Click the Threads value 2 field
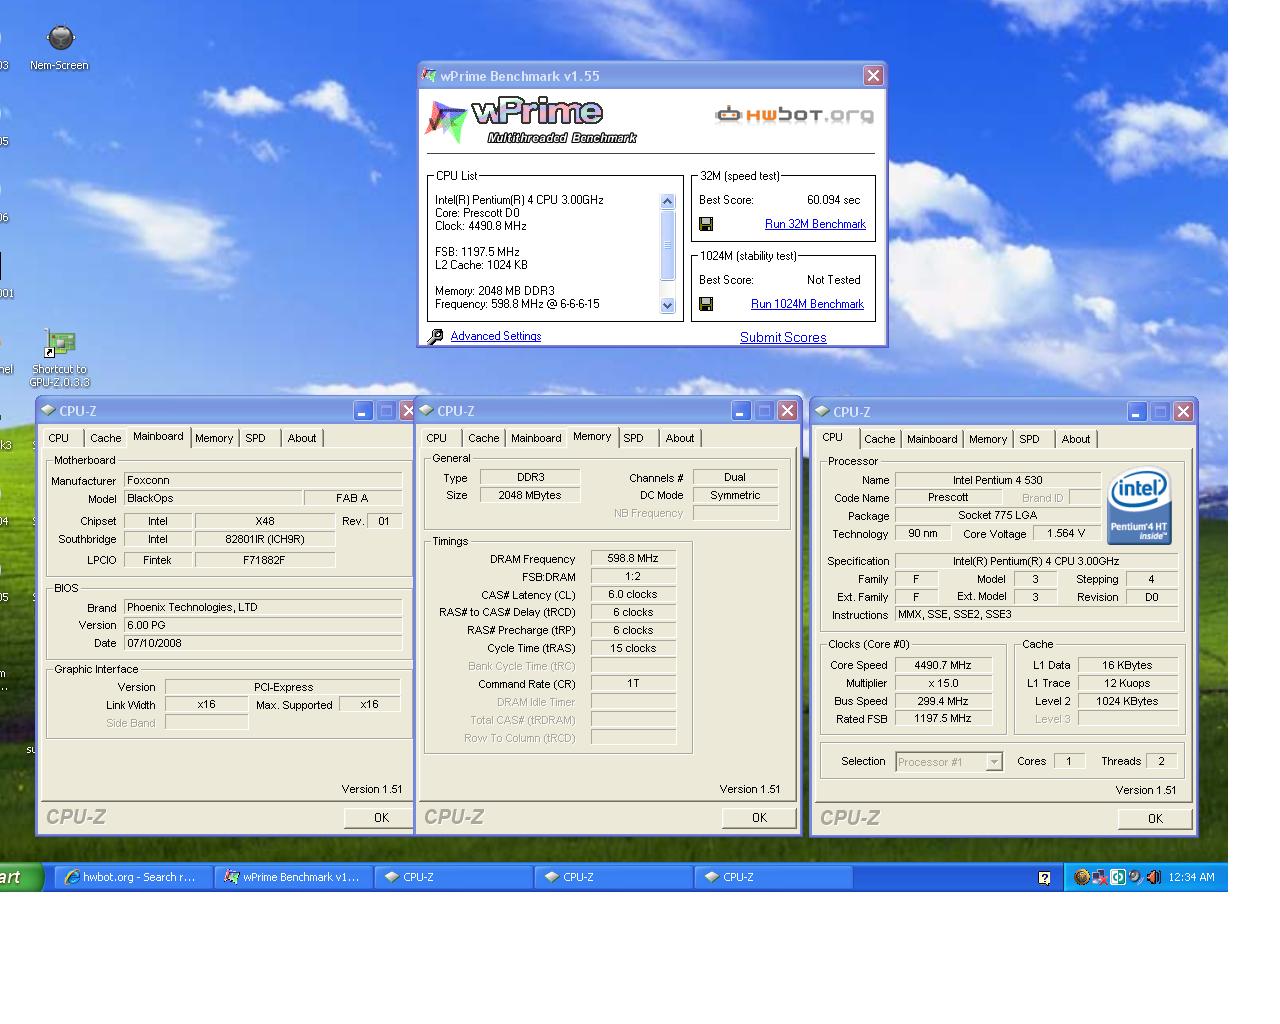Screen dimensions: 1280x1024 1161,762
